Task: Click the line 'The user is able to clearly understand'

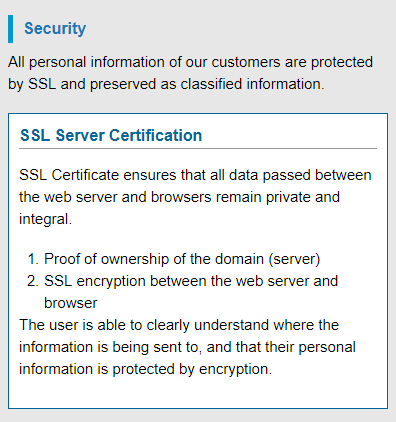Action: (x=179, y=325)
